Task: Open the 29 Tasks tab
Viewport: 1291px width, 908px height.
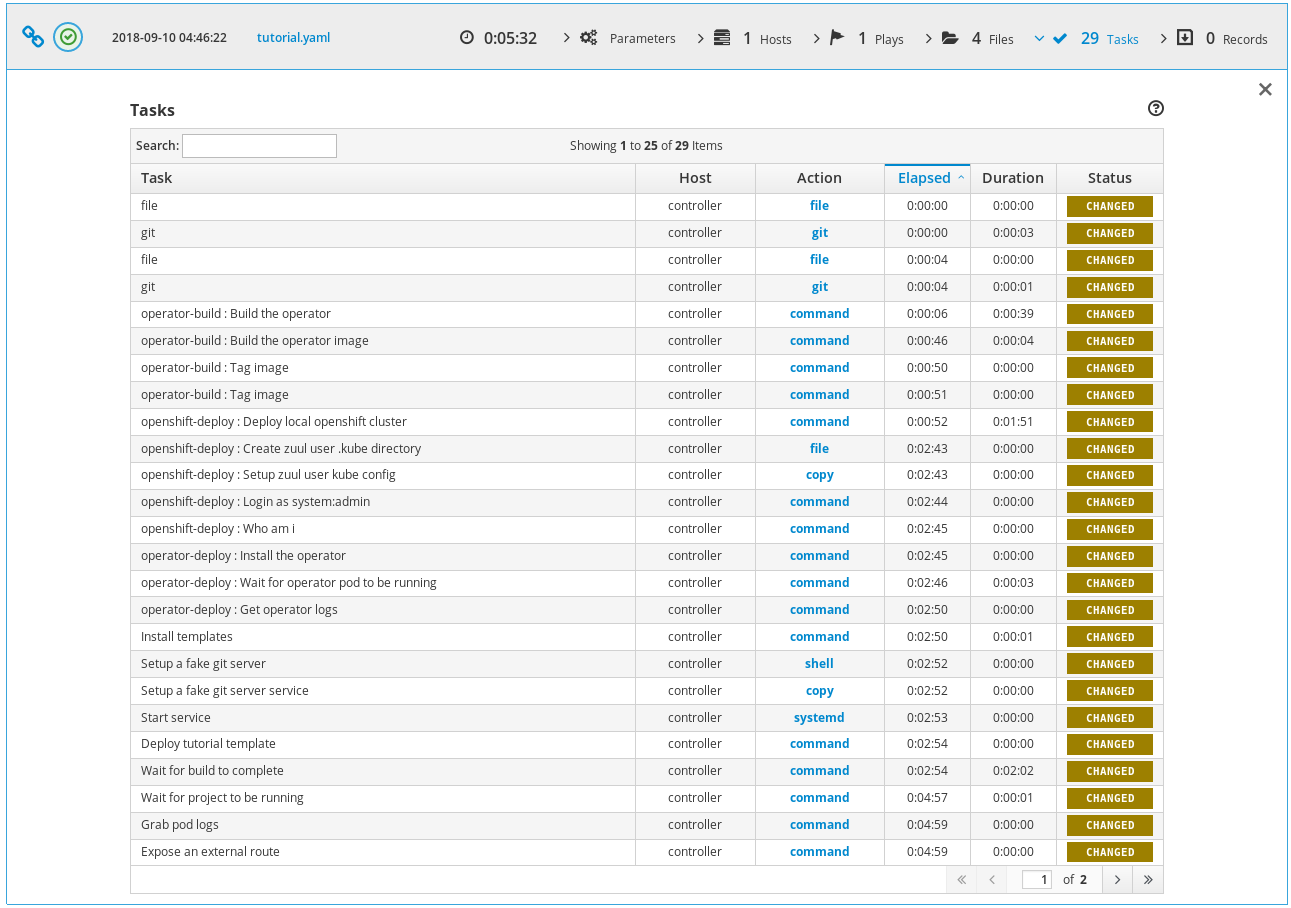Action: point(1110,39)
